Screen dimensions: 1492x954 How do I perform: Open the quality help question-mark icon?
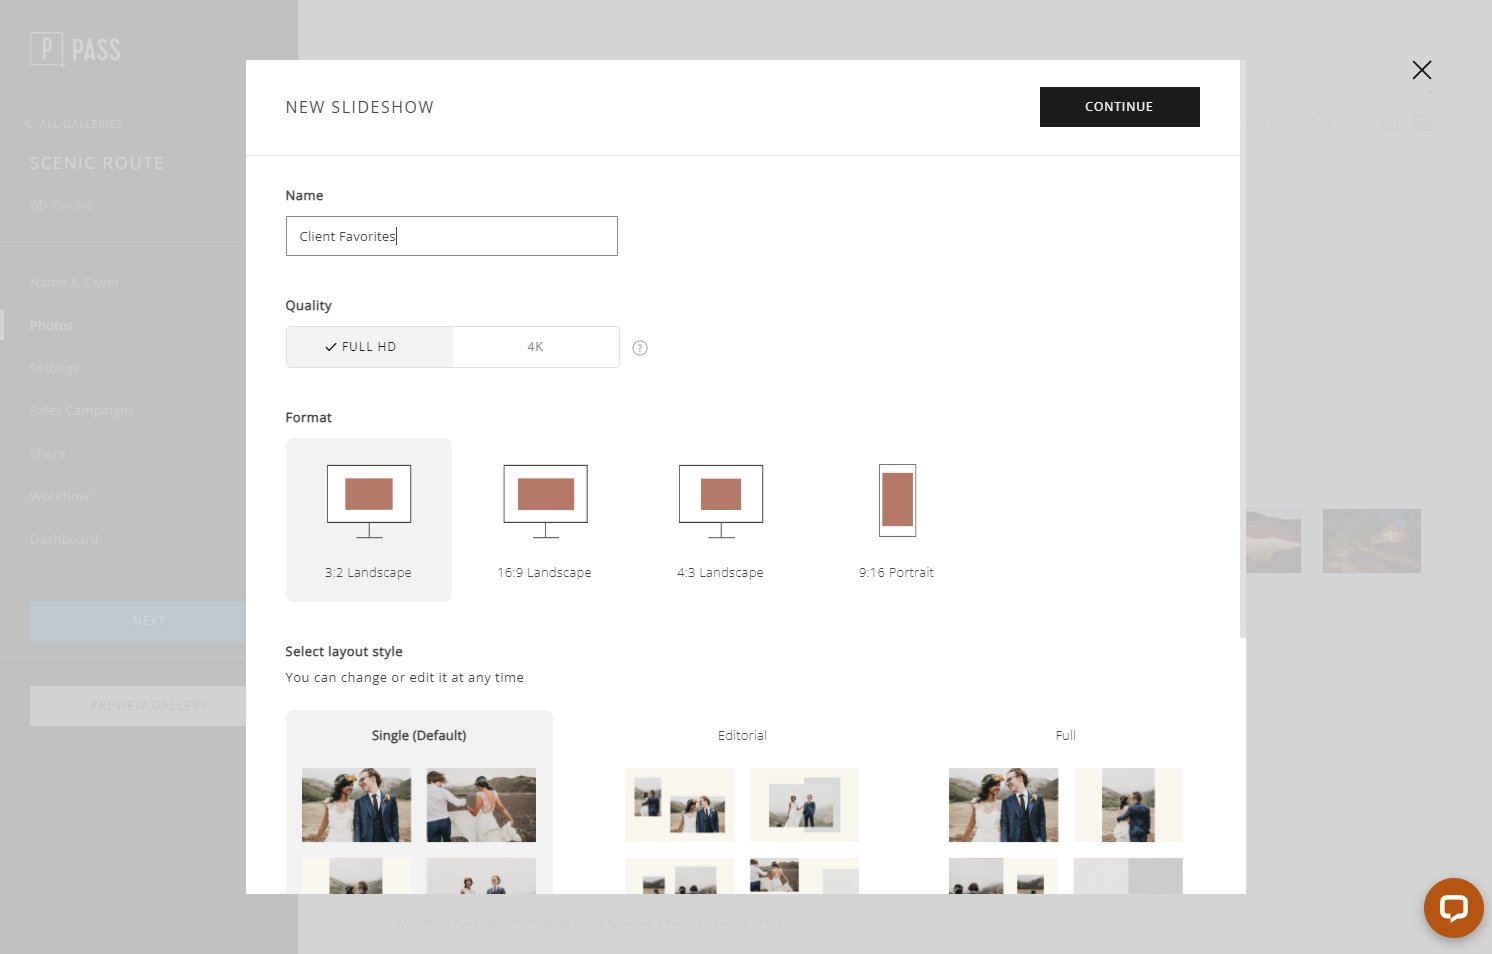click(x=640, y=348)
